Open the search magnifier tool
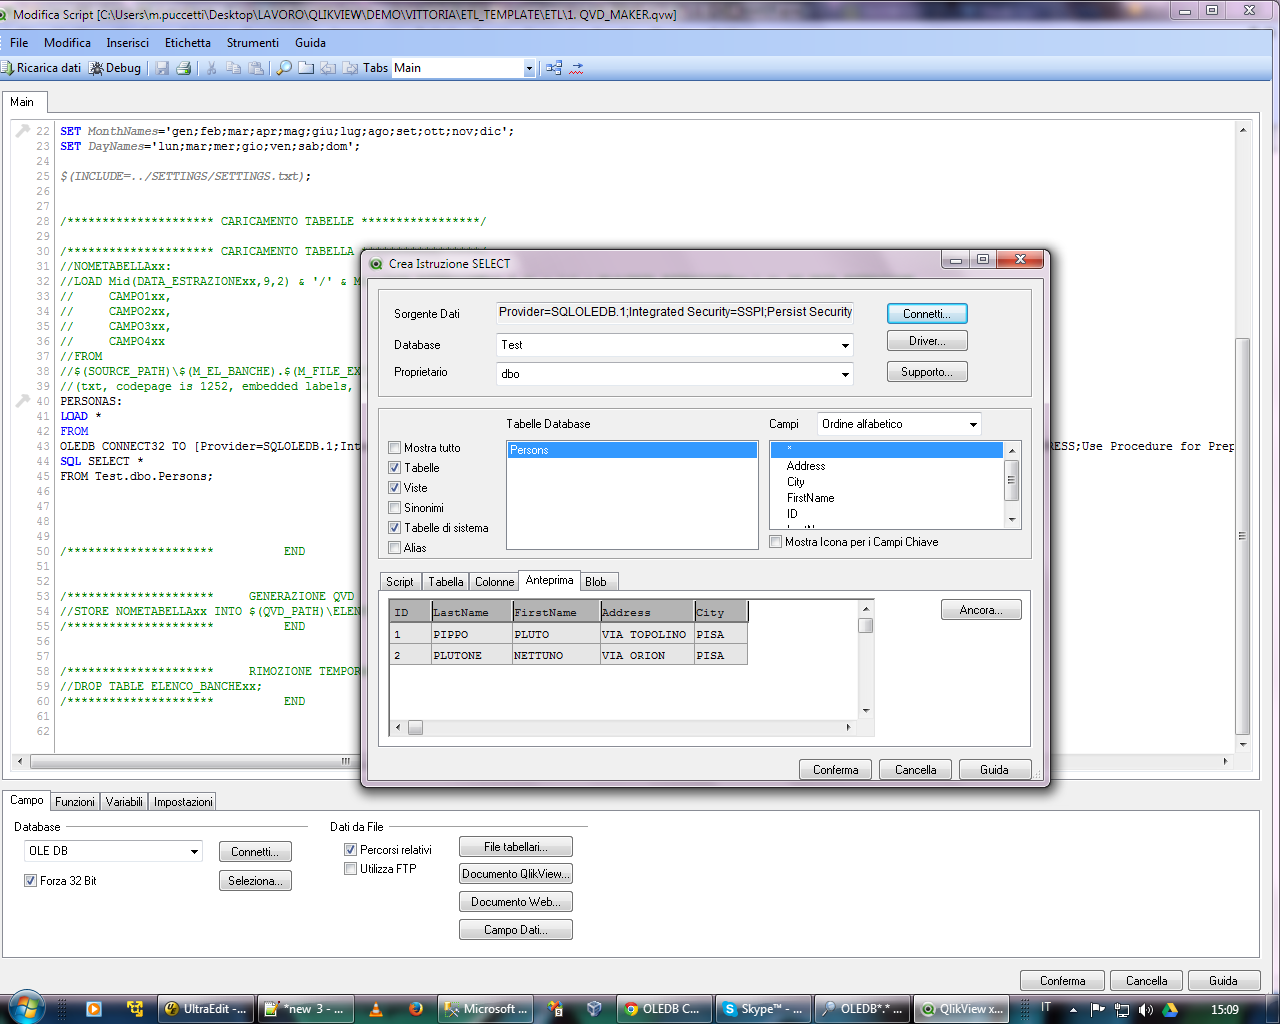This screenshot has height=1024, width=1280. pyautogui.click(x=284, y=68)
